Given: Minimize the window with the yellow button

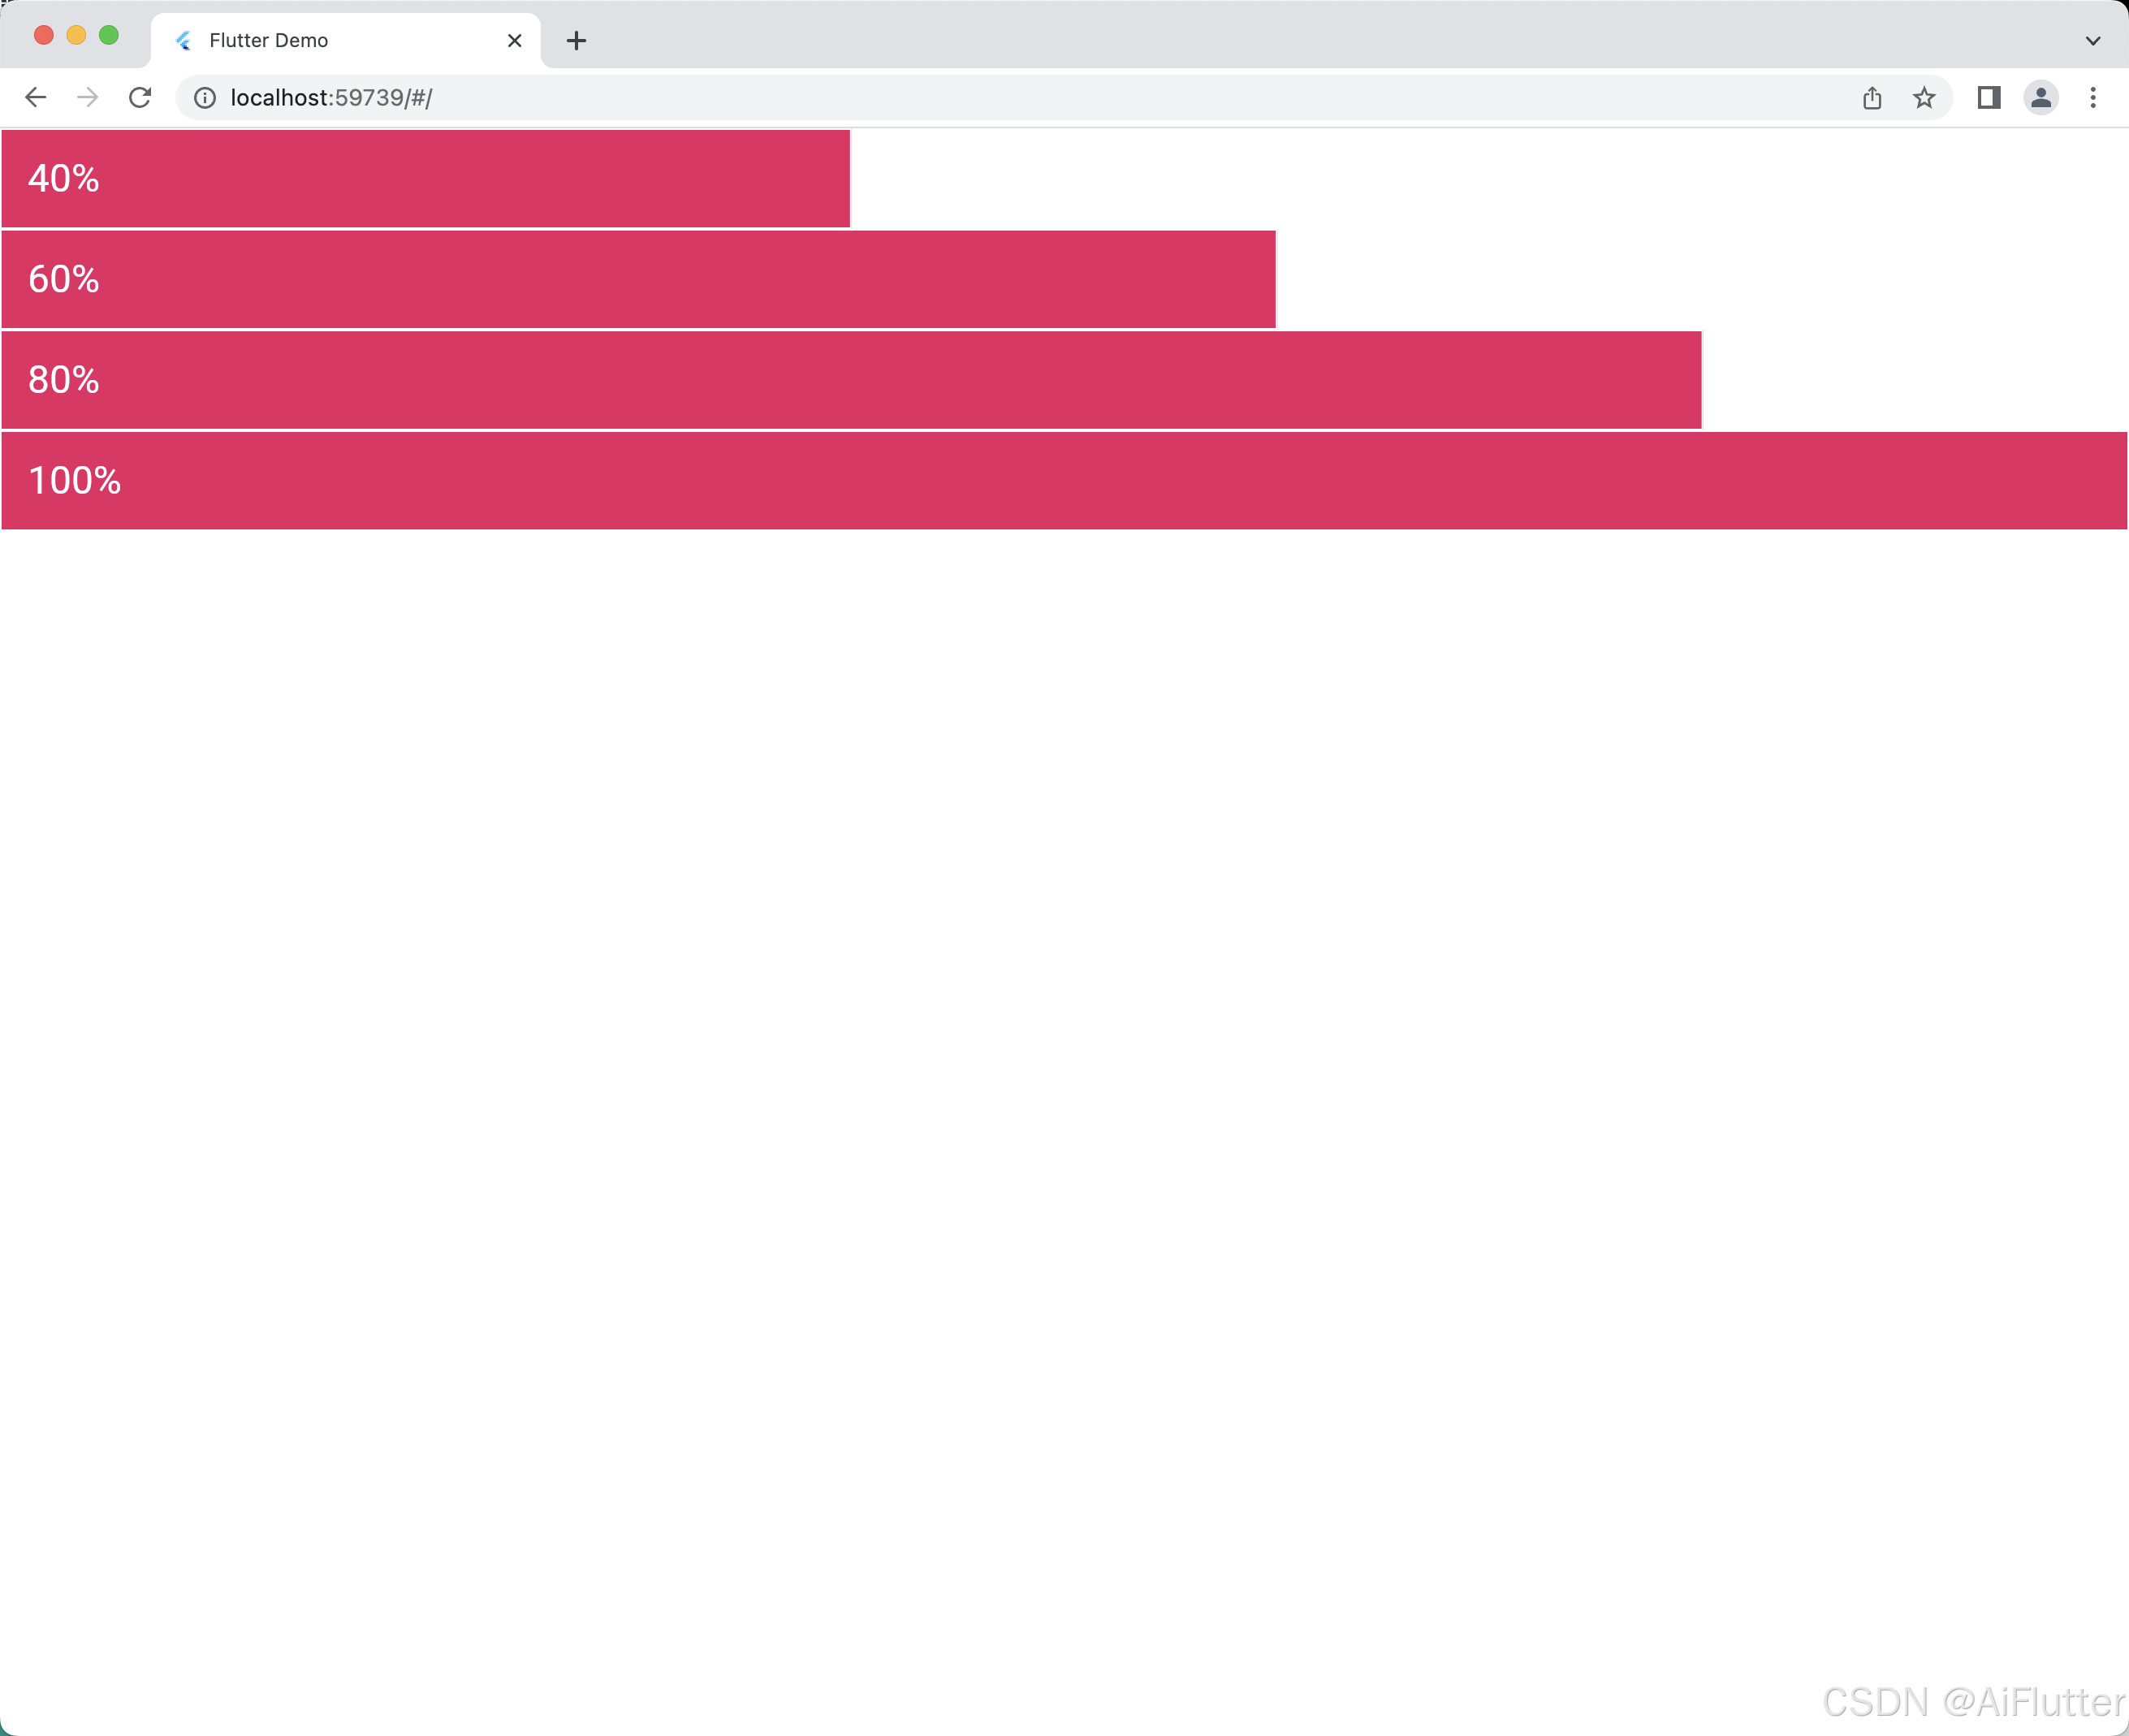Looking at the screenshot, I should pyautogui.click(x=76, y=35).
